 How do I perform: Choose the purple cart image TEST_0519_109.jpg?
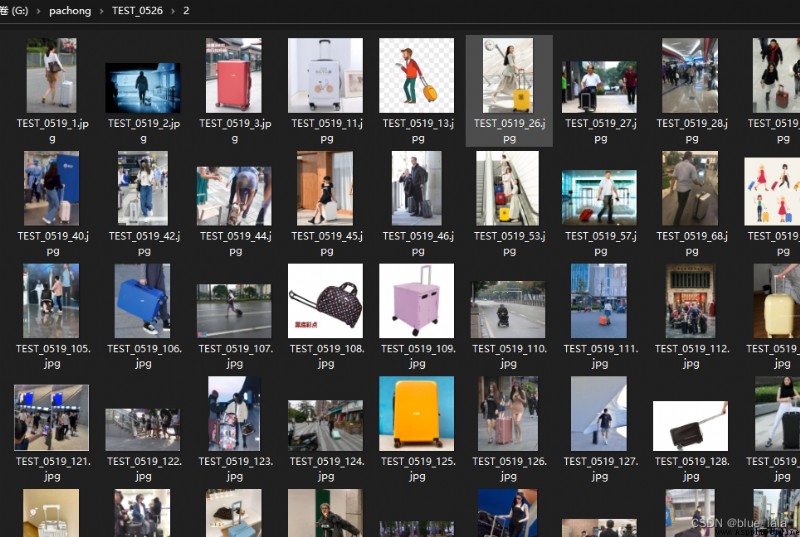pyautogui.click(x=416, y=301)
